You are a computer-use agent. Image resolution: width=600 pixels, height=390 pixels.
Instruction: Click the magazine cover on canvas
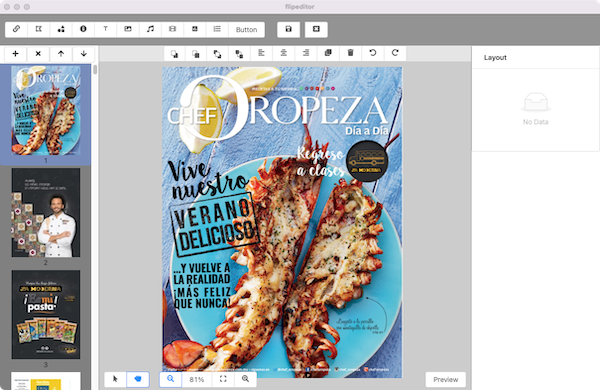[x=282, y=222]
